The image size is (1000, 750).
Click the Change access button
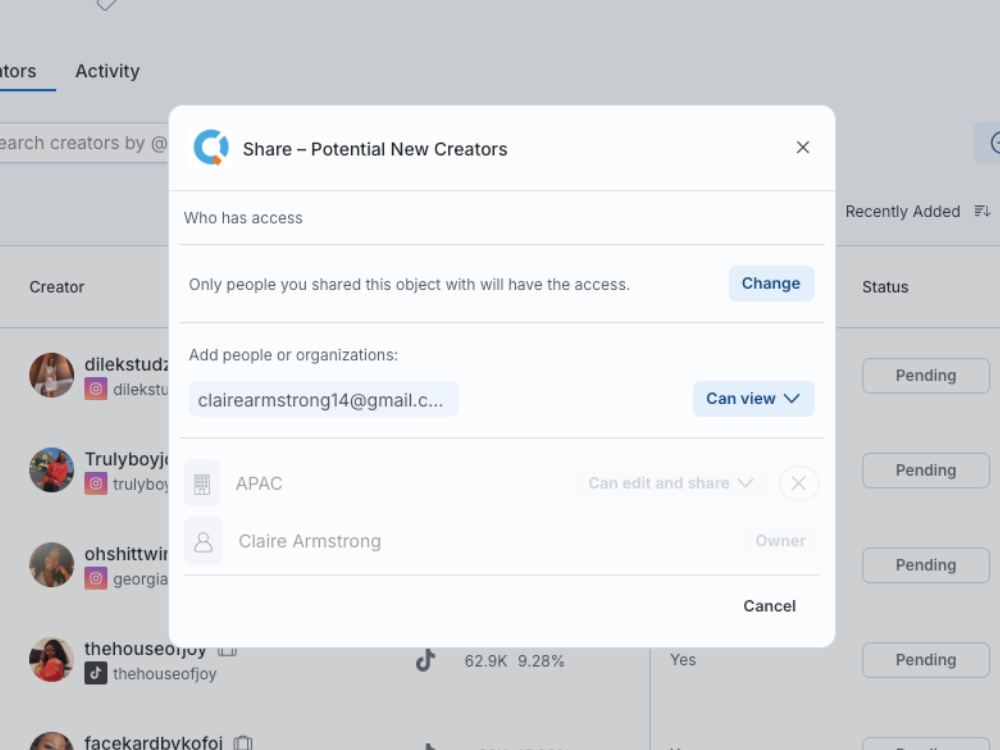(770, 284)
